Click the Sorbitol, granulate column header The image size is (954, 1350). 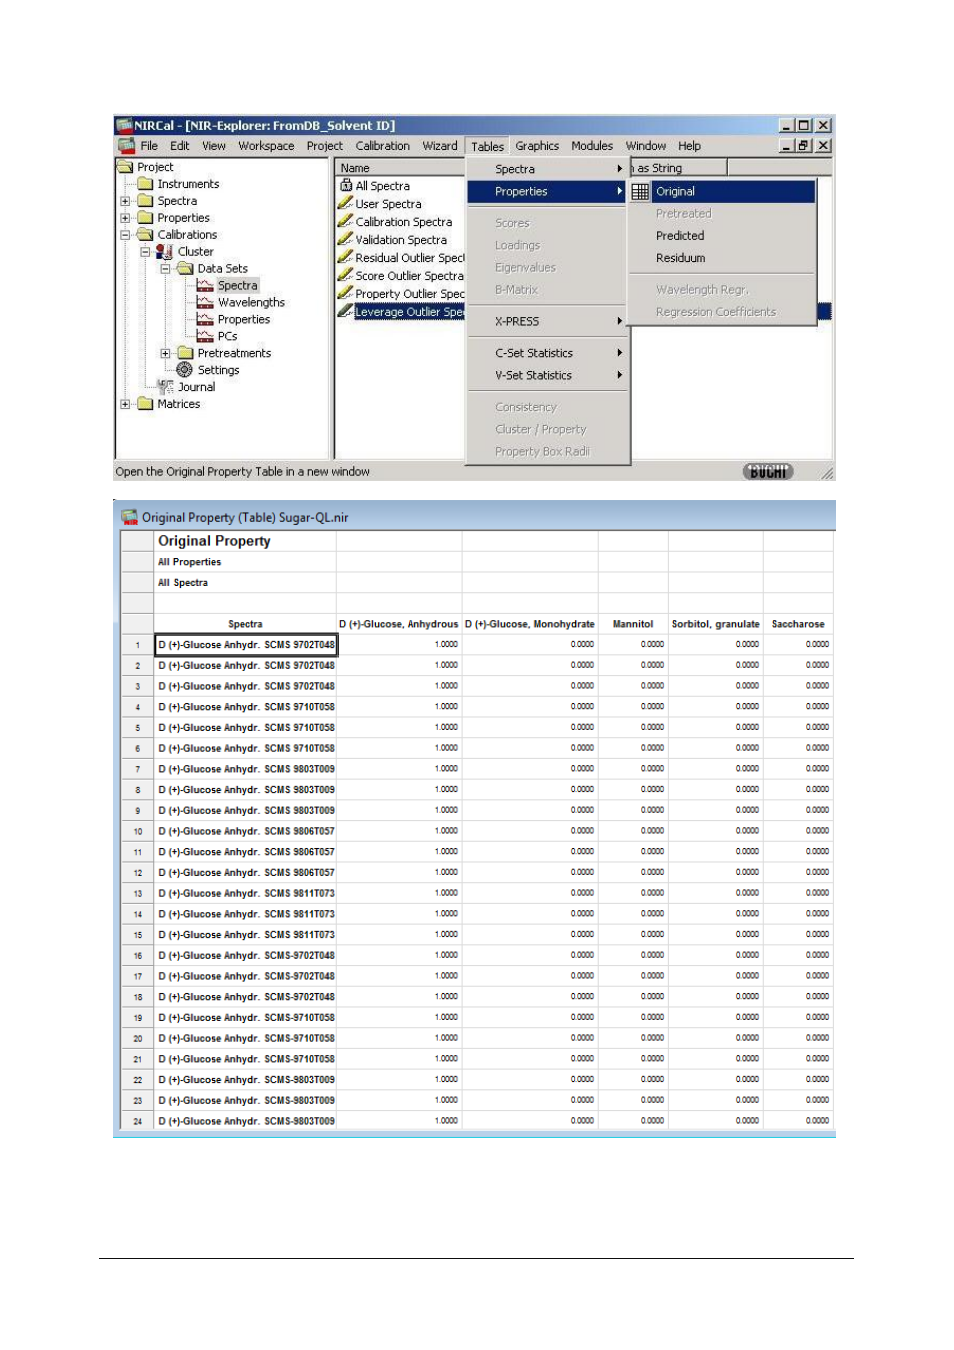point(716,624)
